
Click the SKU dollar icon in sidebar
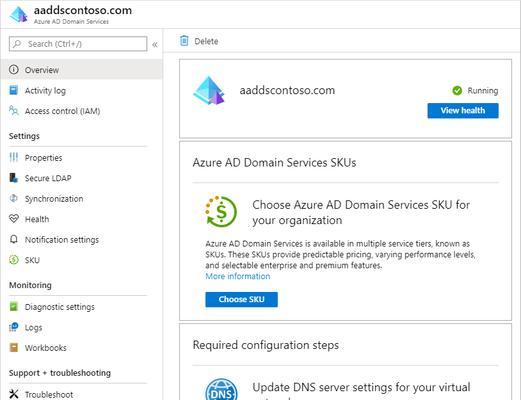(x=14, y=260)
